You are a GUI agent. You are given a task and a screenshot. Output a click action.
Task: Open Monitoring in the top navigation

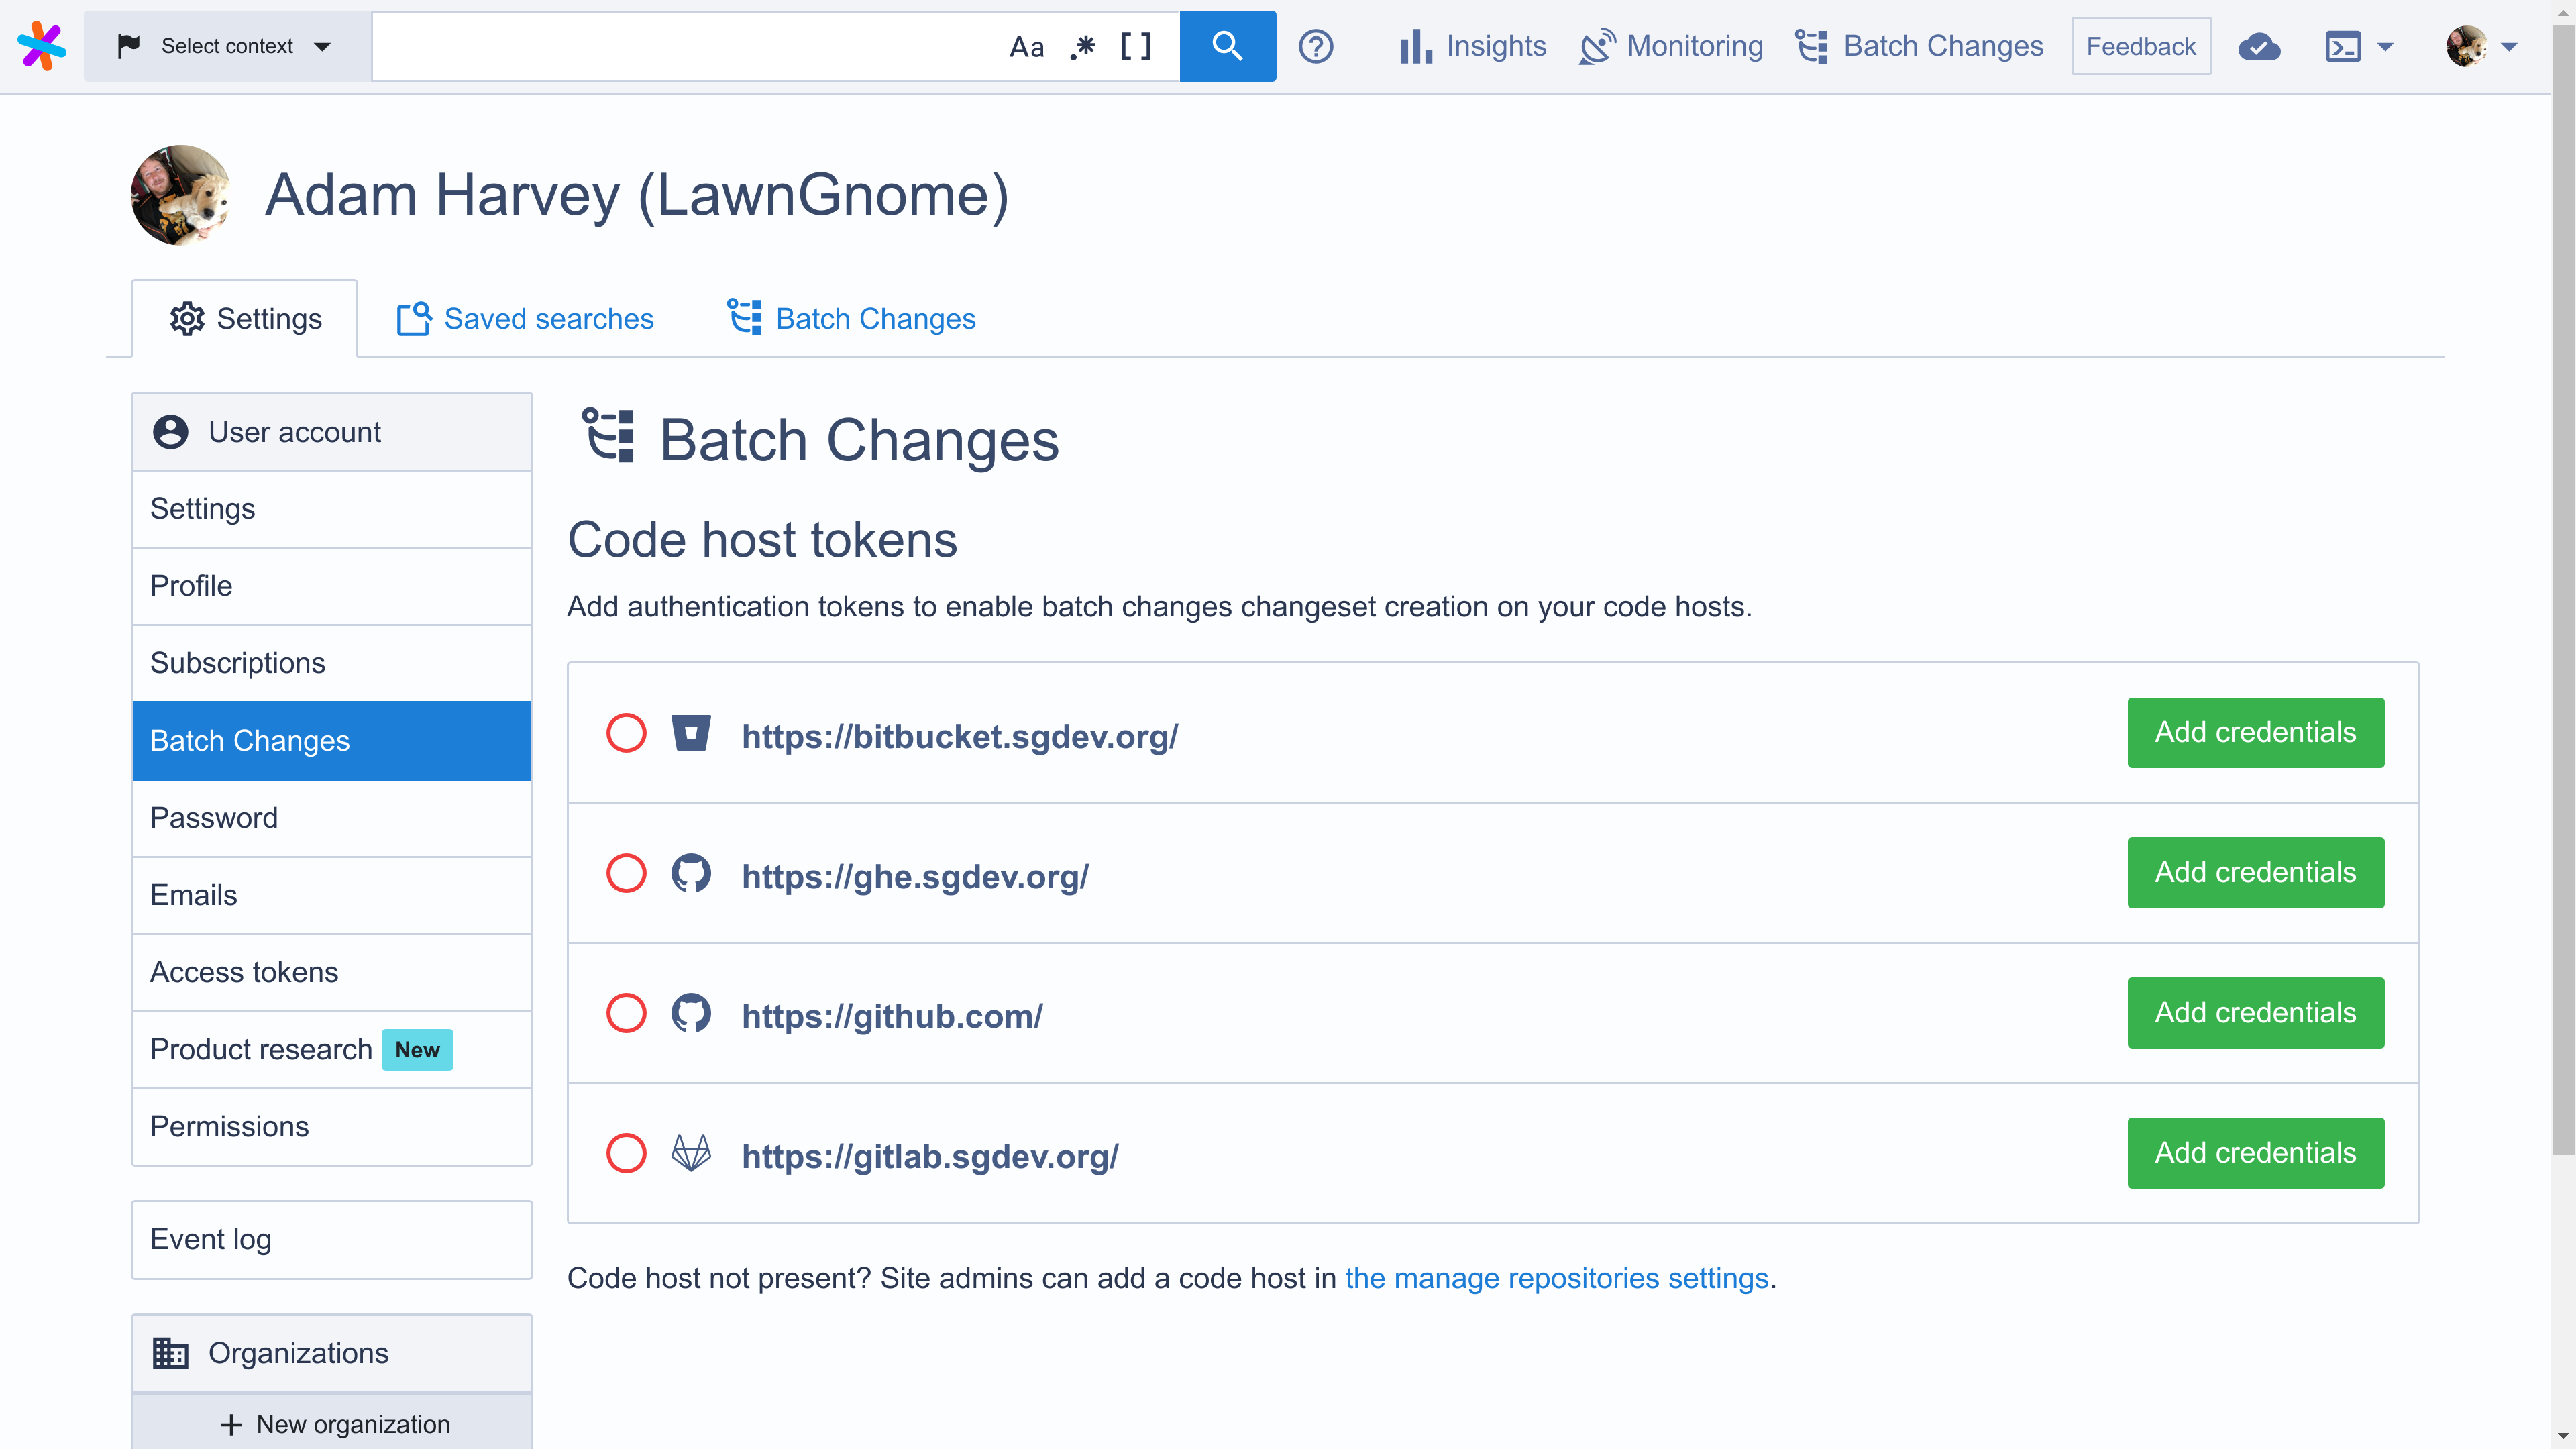[x=1671, y=46]
